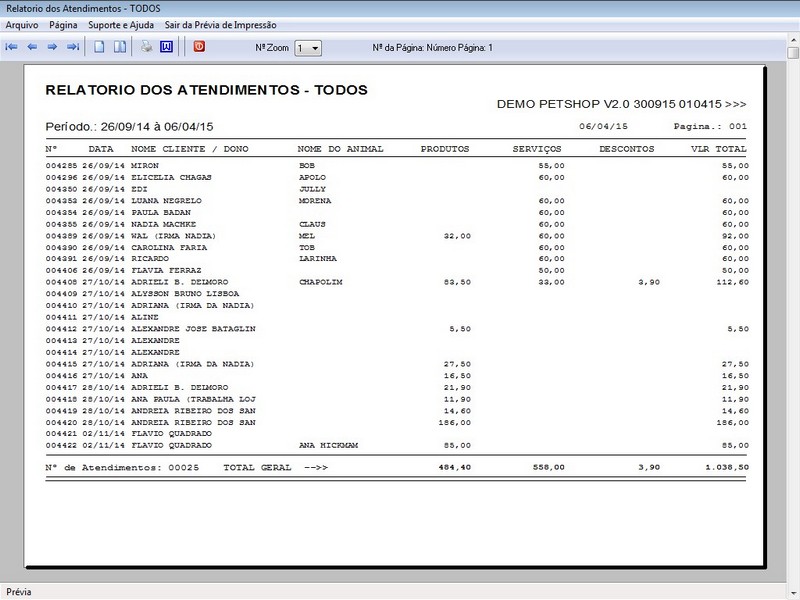Click animal name CHAPOLIM

(x=320, y=282)
